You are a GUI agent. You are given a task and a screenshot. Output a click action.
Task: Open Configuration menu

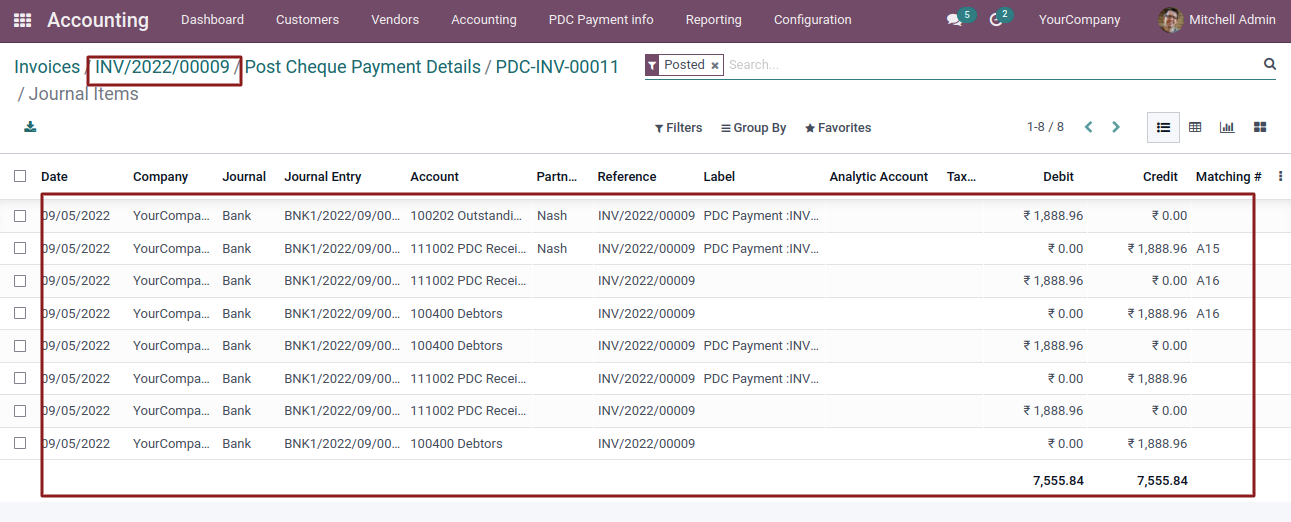(813, 20)
